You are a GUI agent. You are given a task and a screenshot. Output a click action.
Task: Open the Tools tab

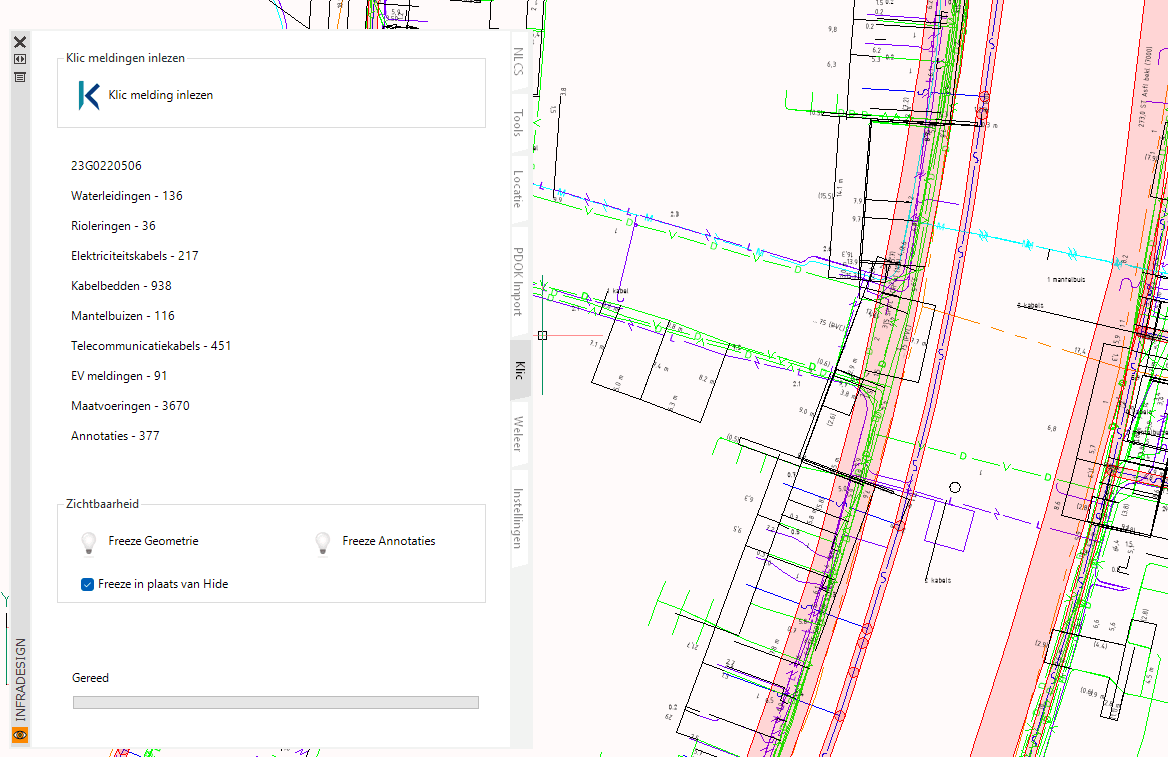pos(518,123)
